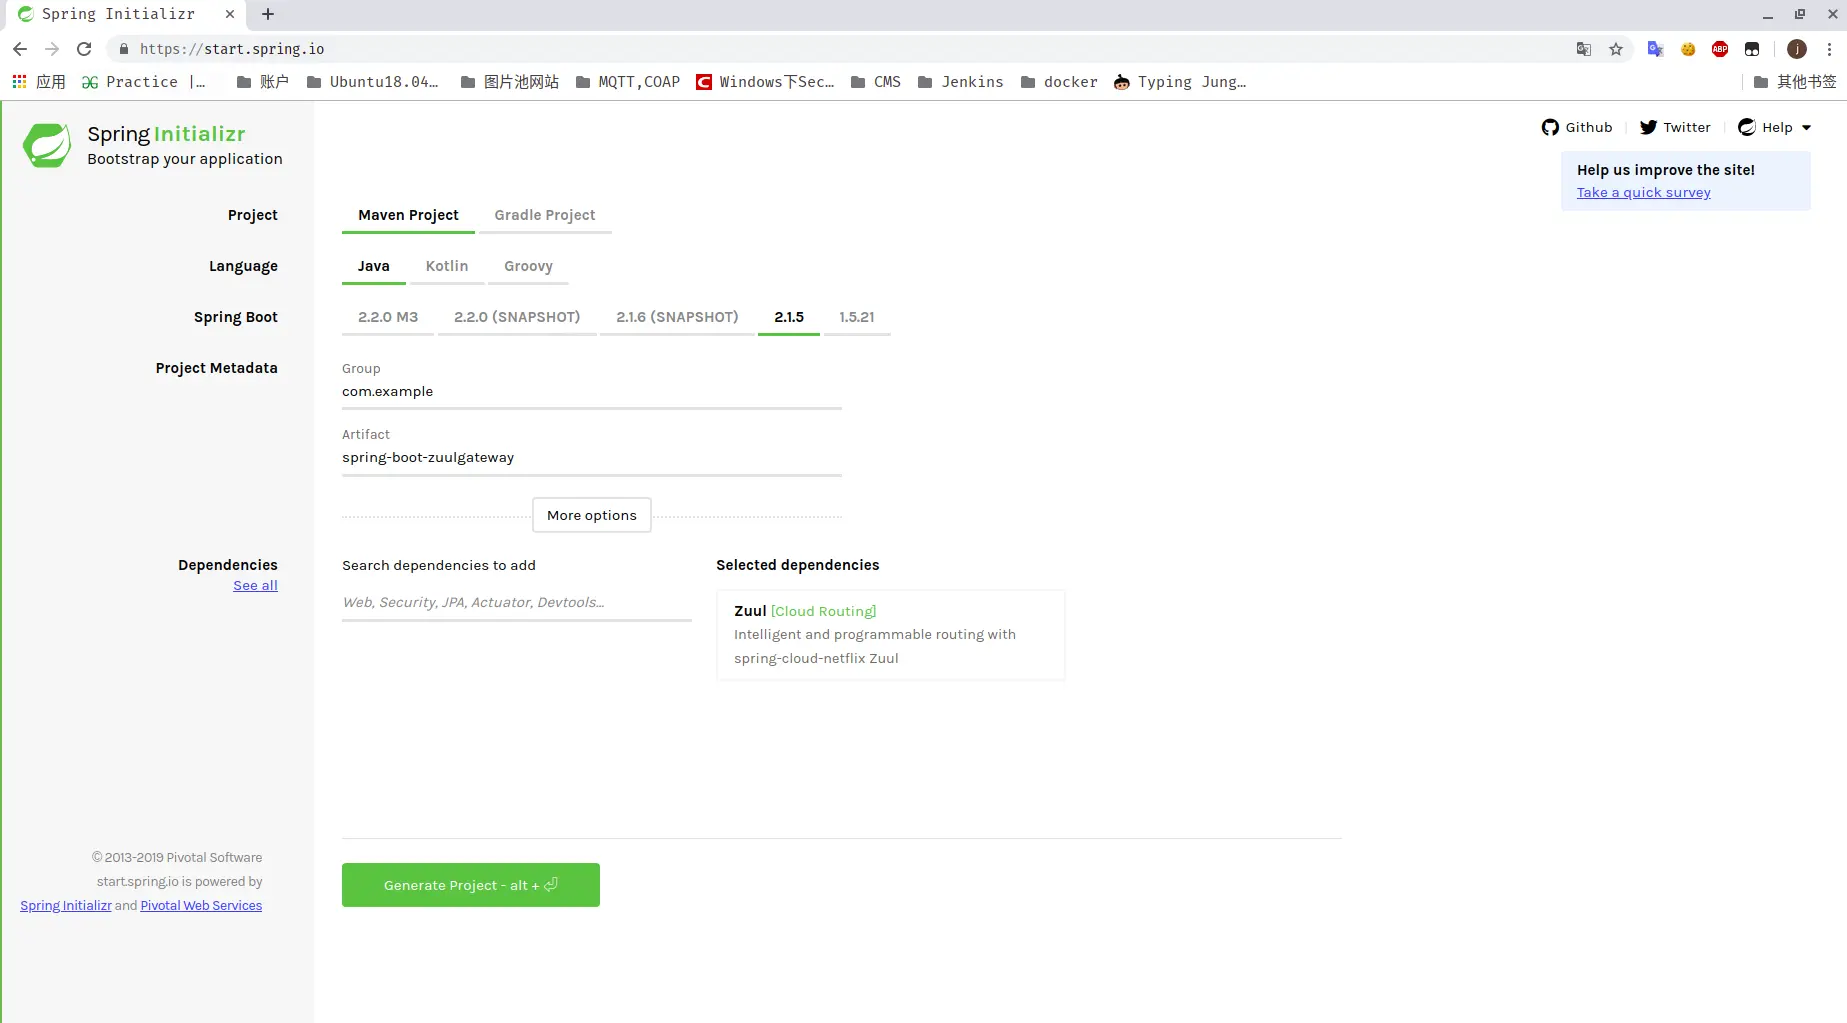The image size is (1847, 1023).
Task: Click the browser back arrow
Action: (x=20, y=49)
